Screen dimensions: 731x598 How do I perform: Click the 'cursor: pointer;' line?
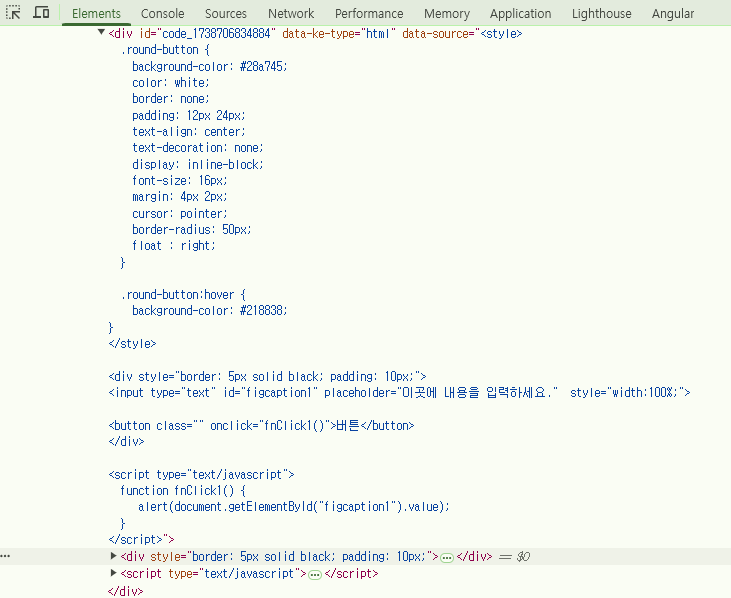[180, 213]
